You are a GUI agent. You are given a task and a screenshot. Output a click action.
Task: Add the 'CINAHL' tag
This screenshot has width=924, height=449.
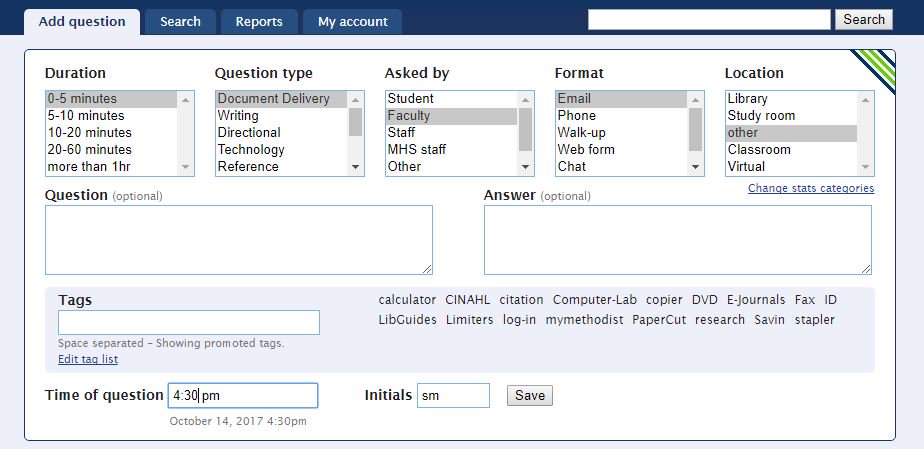tap(468, 300)
